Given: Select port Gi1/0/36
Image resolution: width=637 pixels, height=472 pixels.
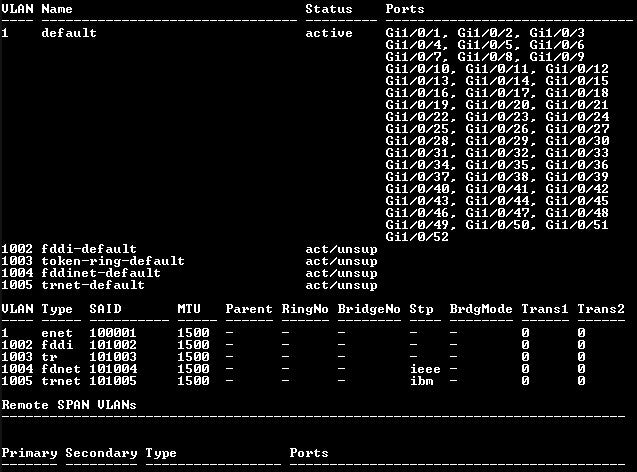Looking at the screenshot, I should pyautogui.click(x=577, y=165).
